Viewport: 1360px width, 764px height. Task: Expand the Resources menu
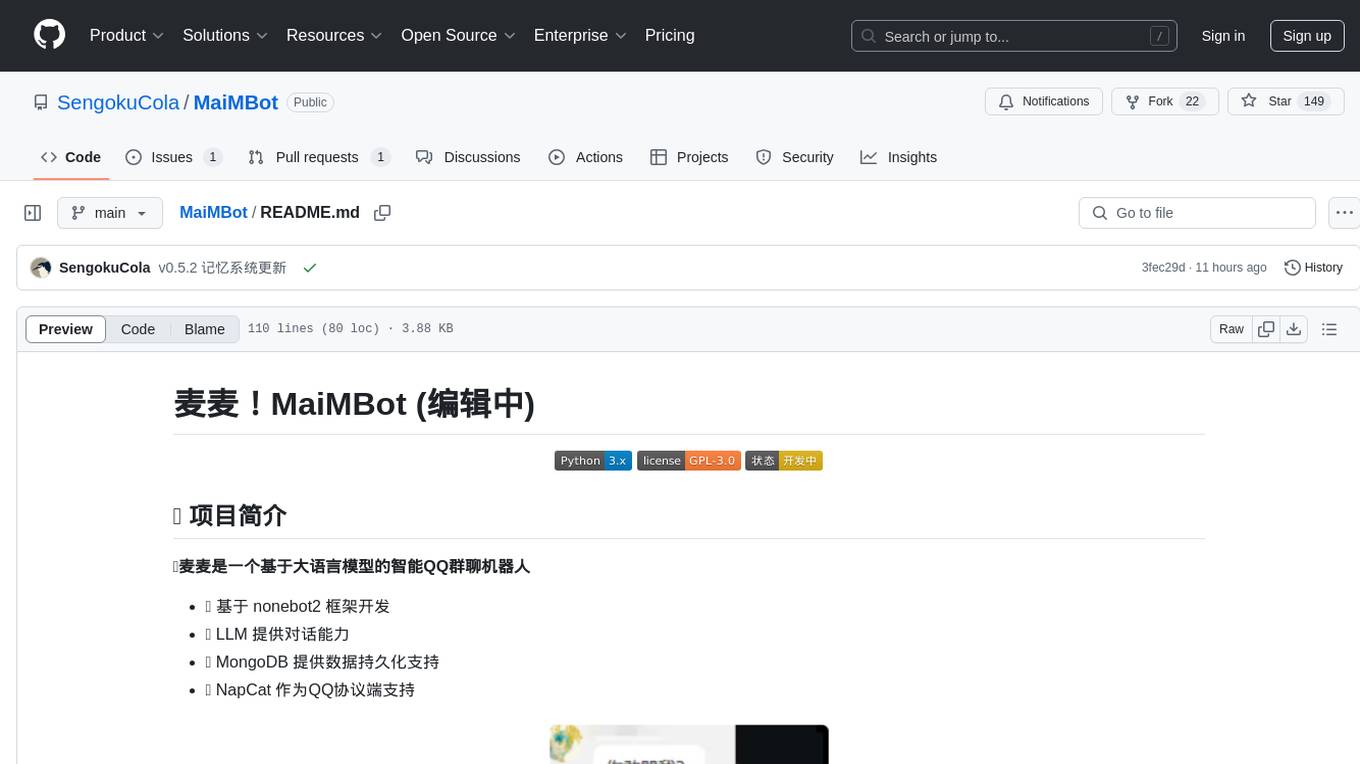pos(334,35)
